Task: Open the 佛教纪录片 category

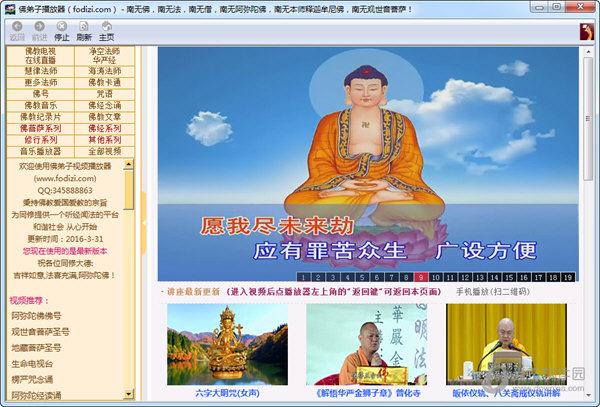Action: [x=41, y=117]
